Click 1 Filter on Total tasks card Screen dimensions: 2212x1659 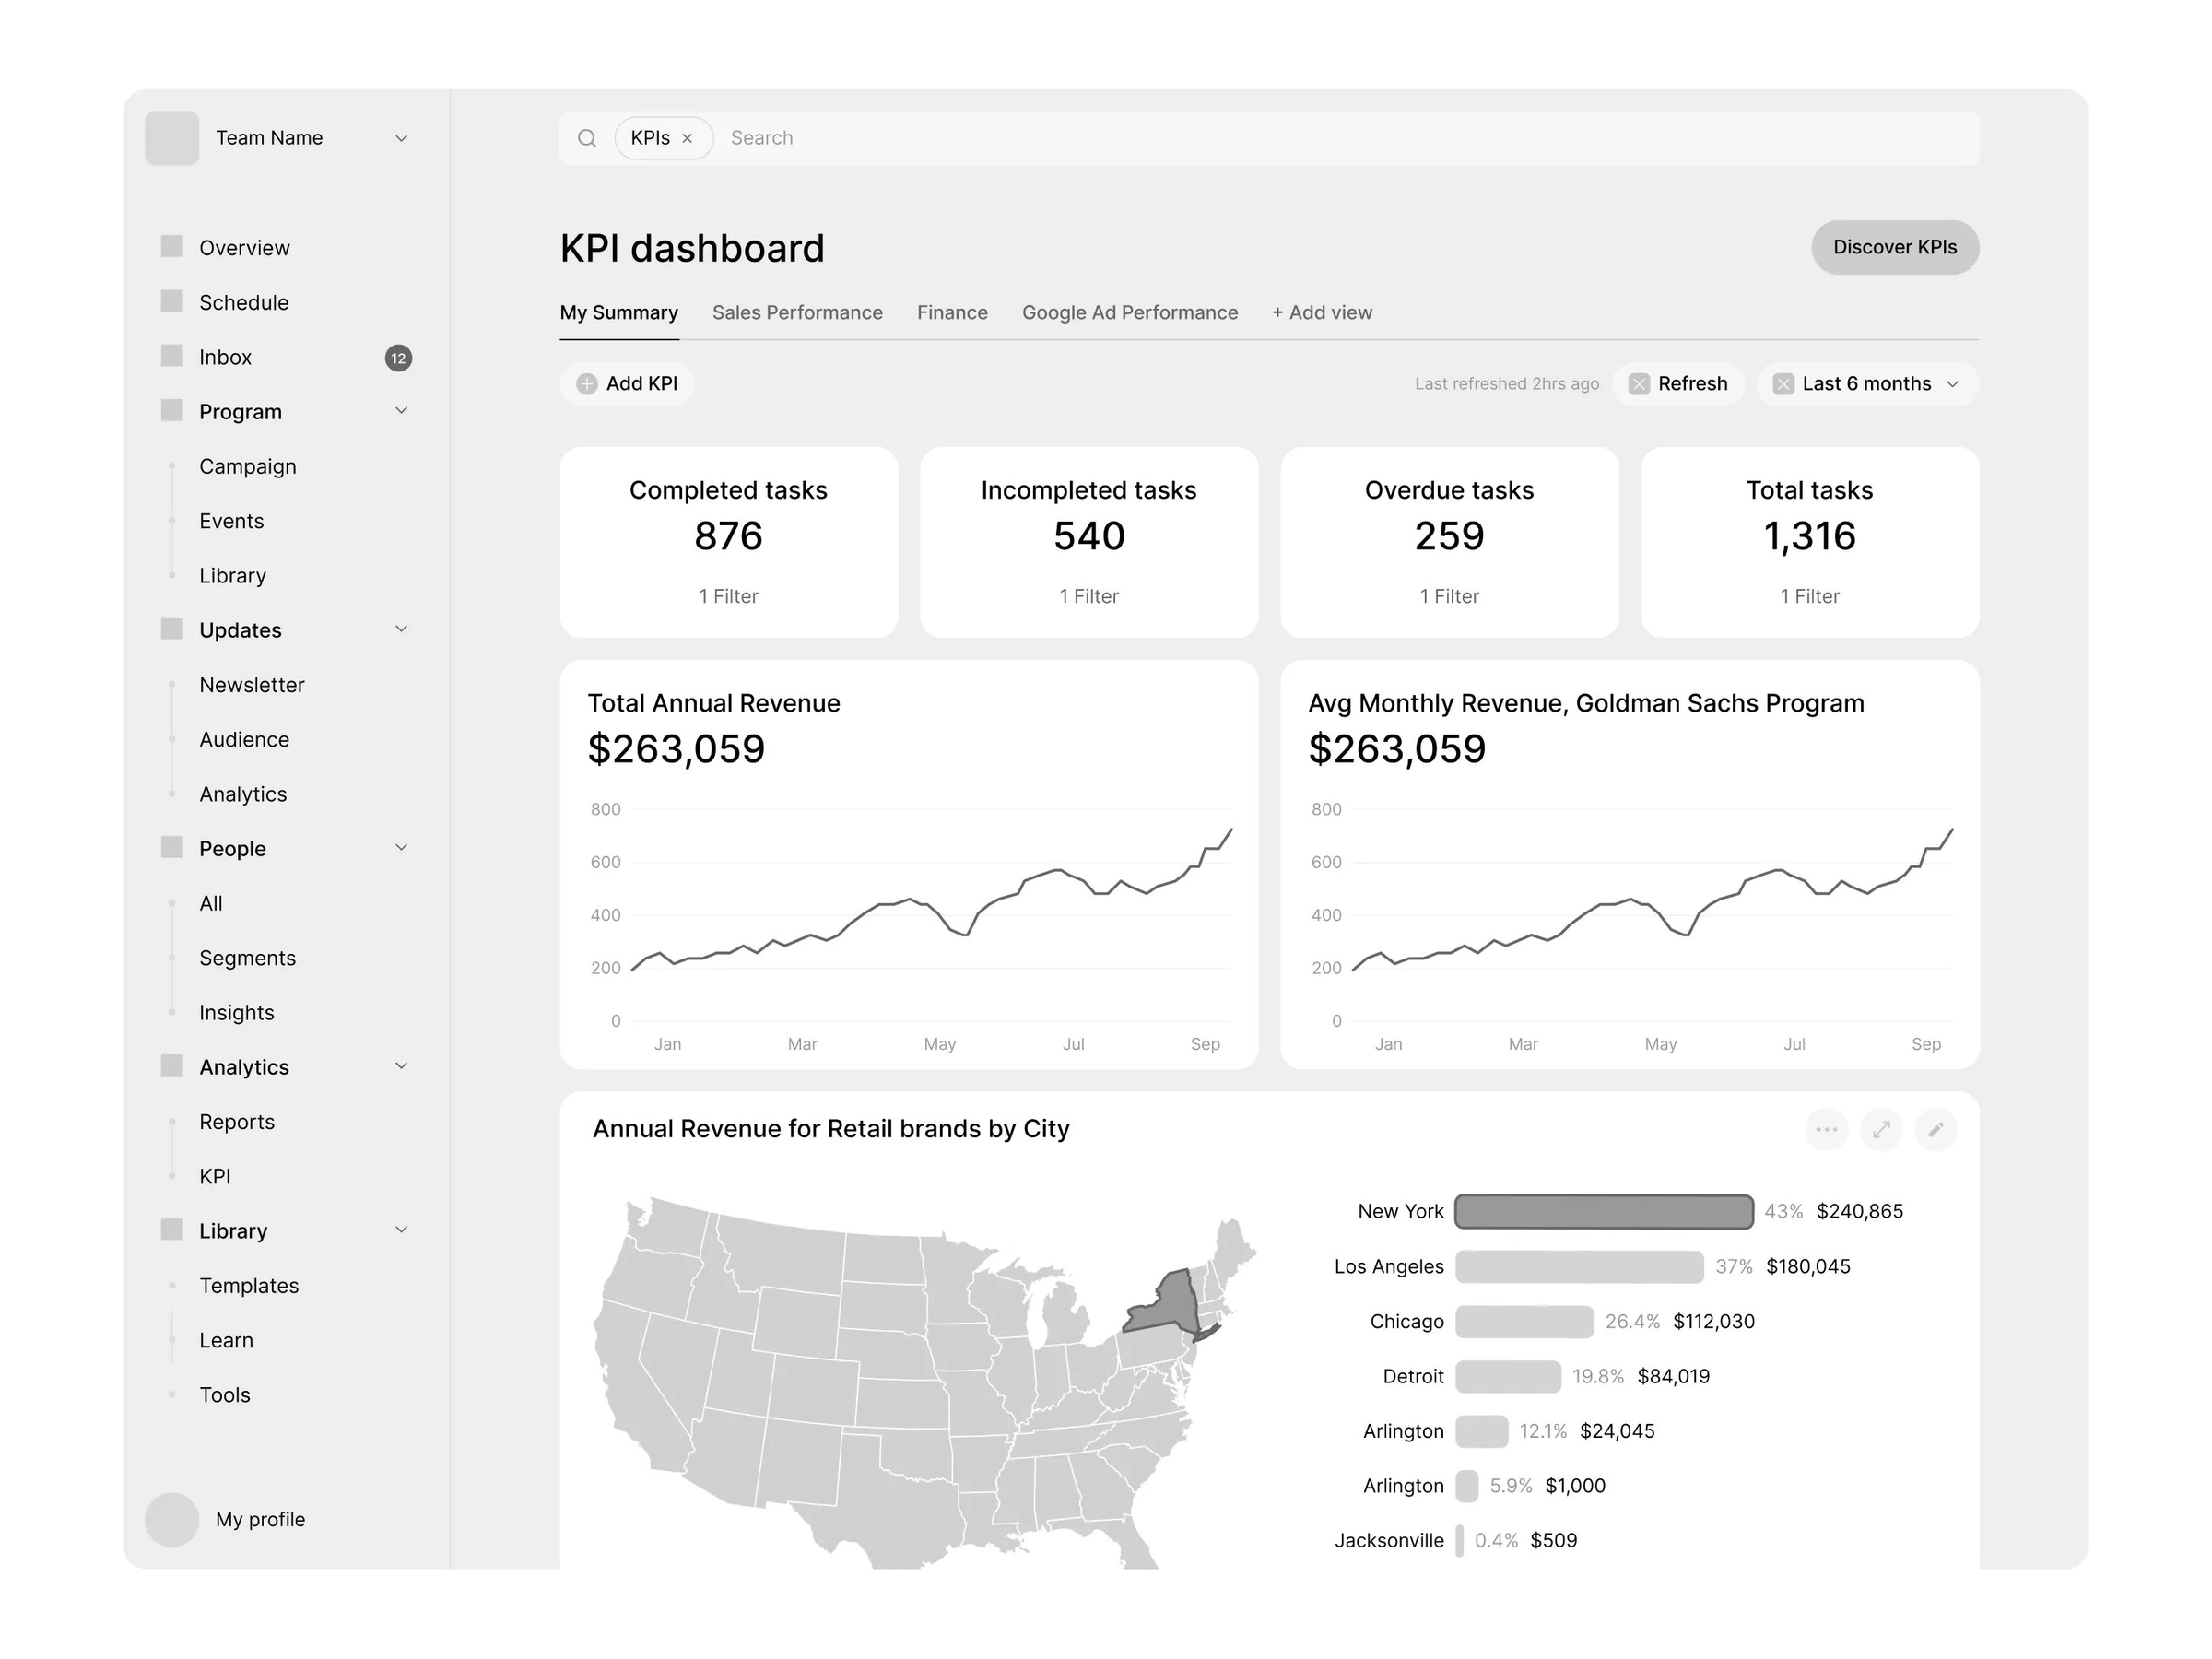1809,596
